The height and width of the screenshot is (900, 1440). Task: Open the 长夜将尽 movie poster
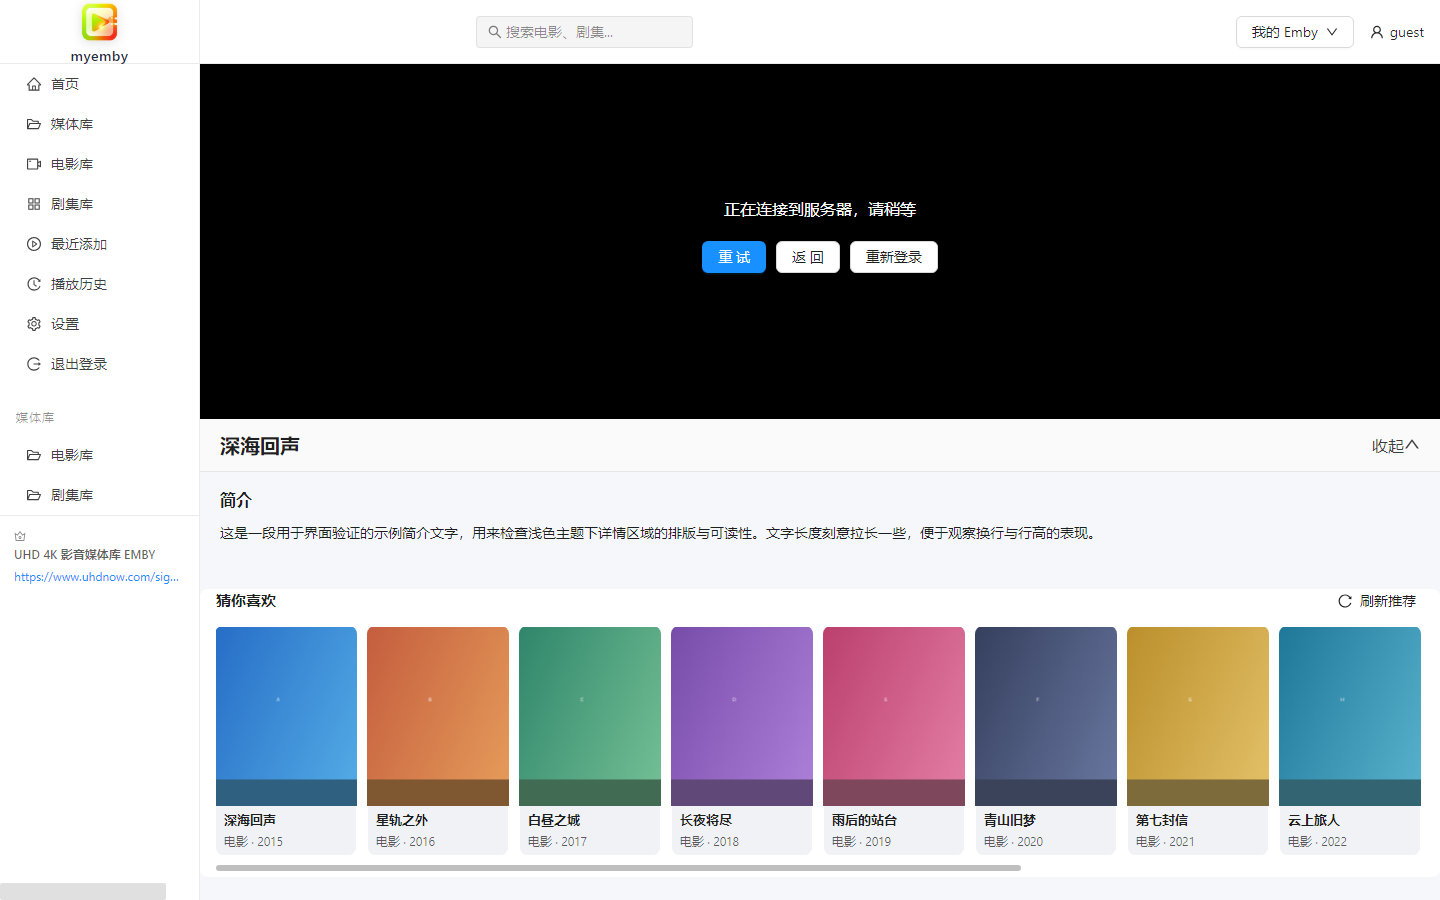(742, 716)
